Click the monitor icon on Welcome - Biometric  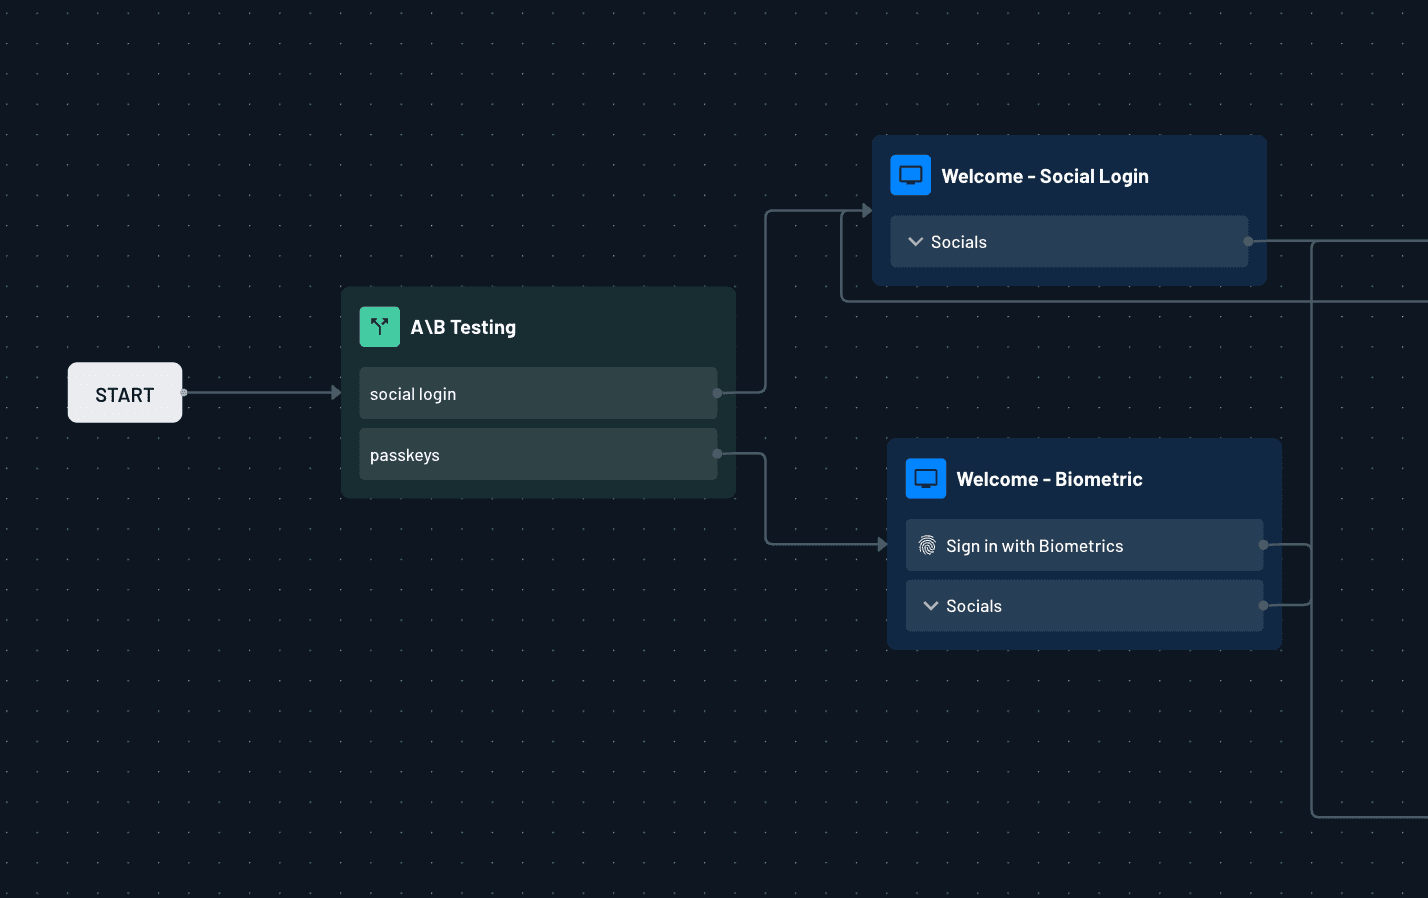coord(925,478)
